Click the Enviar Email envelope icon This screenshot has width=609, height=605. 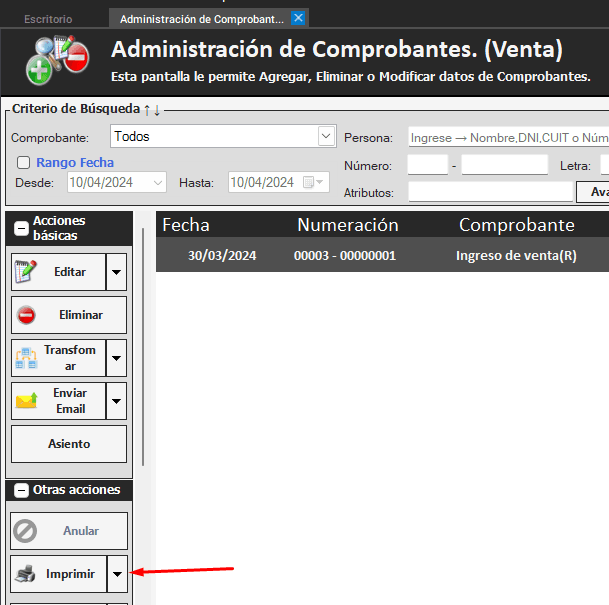pos(27,401)
